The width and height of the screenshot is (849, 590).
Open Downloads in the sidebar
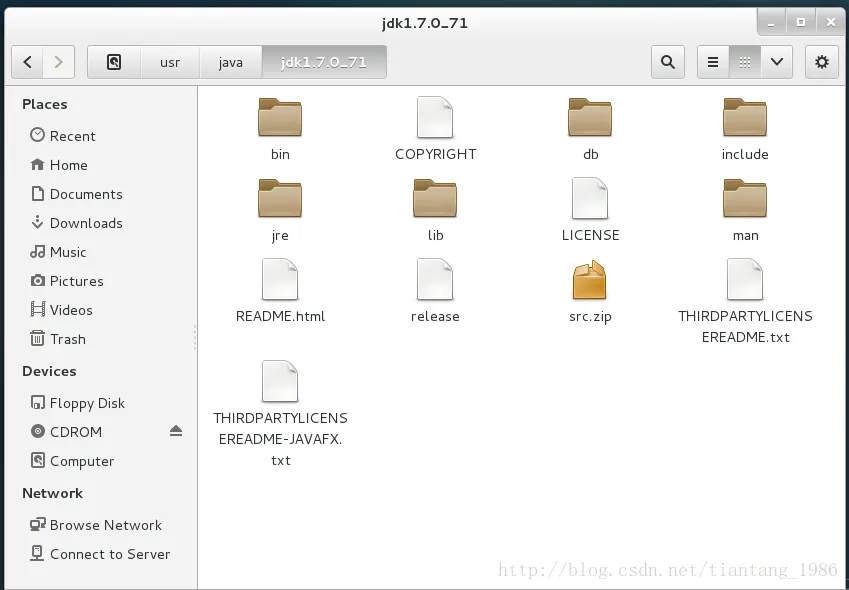[x=101, y=223]
